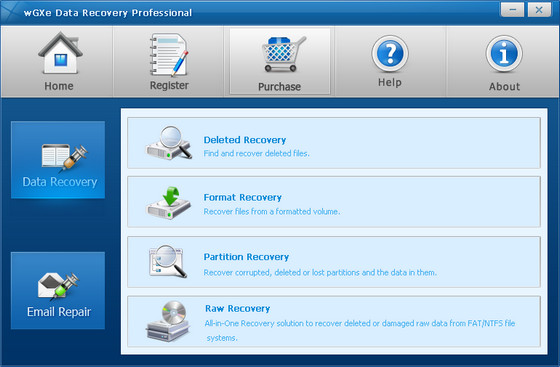Click the Raw Recovery disc drive icon

tap(168, 321)
